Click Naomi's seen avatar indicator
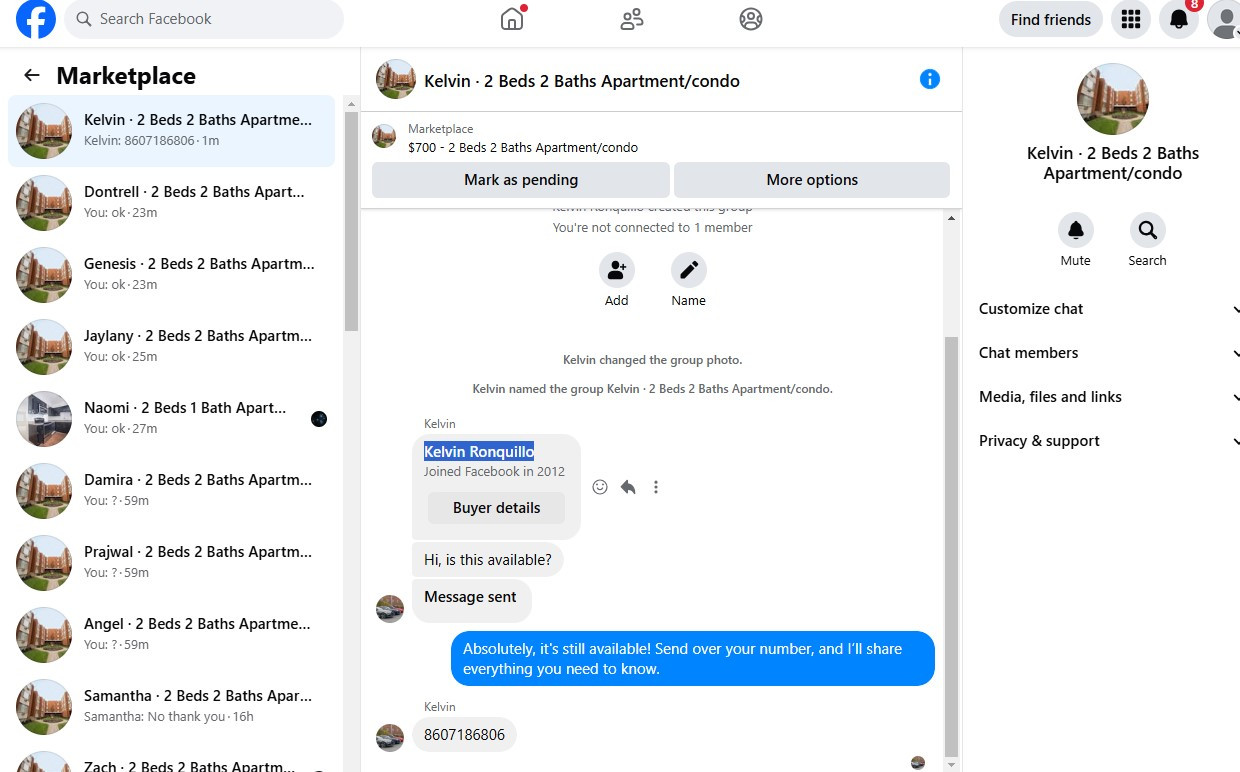This screenshot has width=1240, height=772. 319,419
